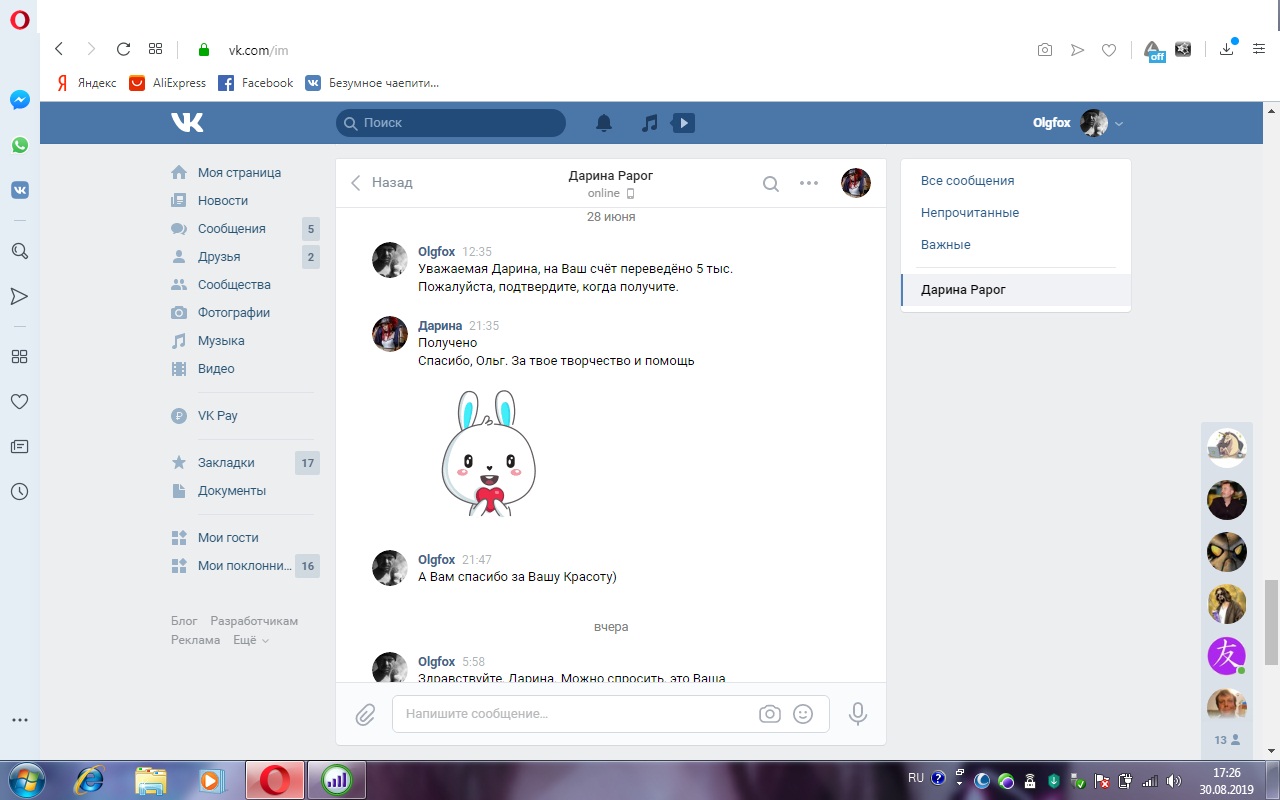This screenshot has height=800, width=1280.
Task: Click the camera icon in message field
Action: [x=769, y=714]
